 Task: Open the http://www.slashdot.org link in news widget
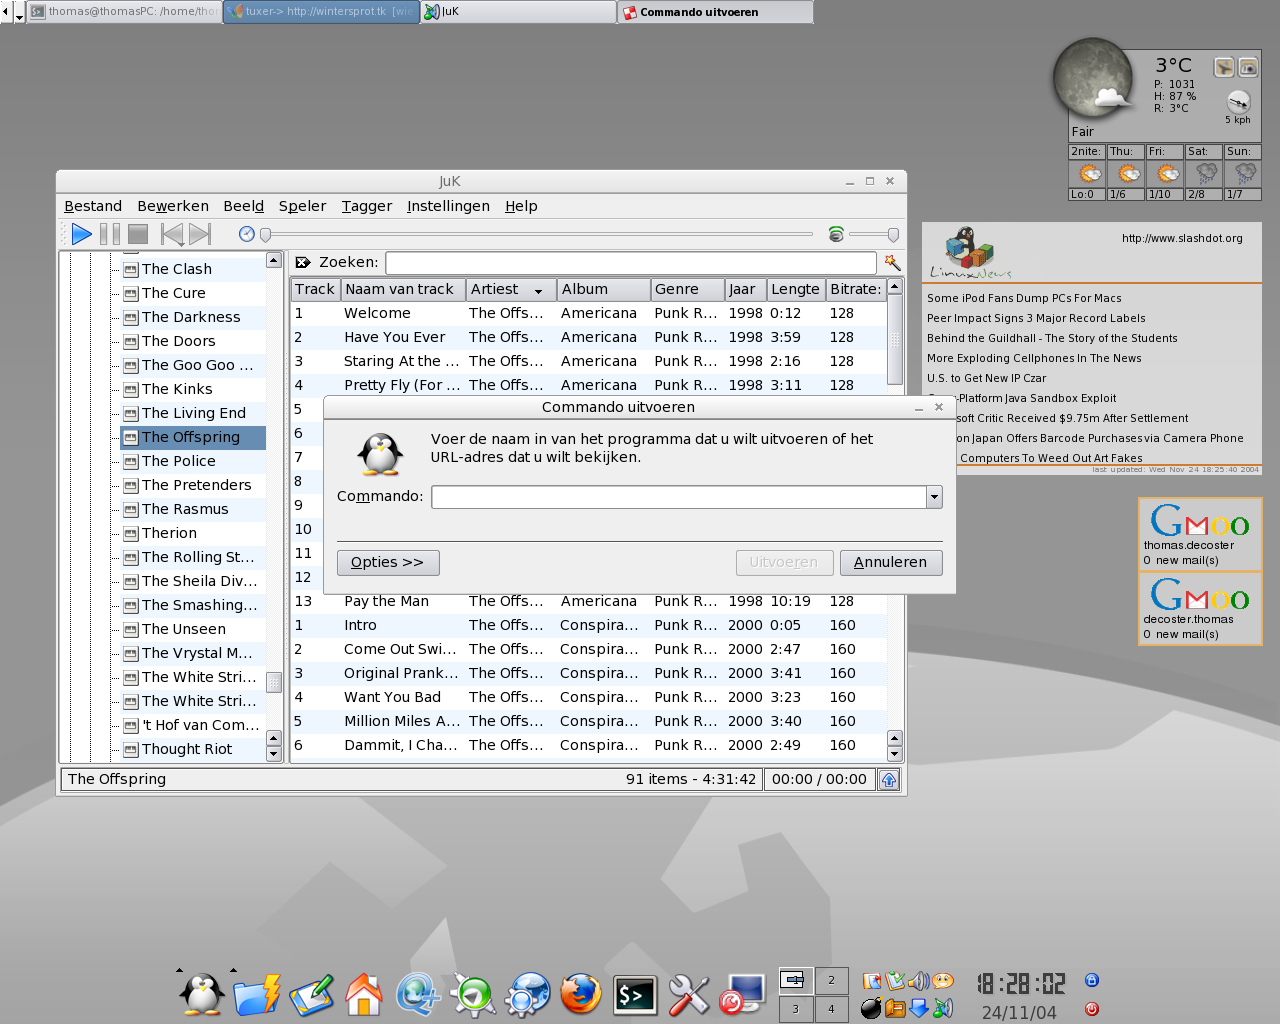[x=1182, y=238]
